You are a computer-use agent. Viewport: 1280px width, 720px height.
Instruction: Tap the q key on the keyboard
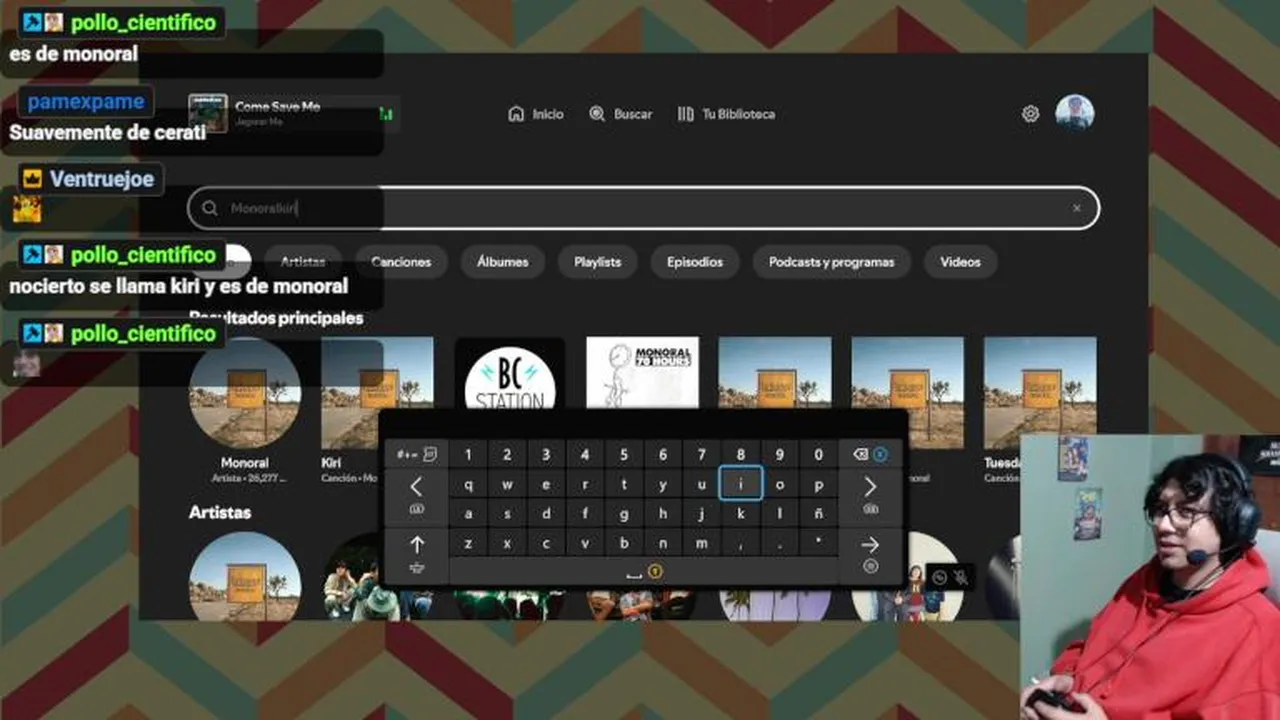pos(468,485)
